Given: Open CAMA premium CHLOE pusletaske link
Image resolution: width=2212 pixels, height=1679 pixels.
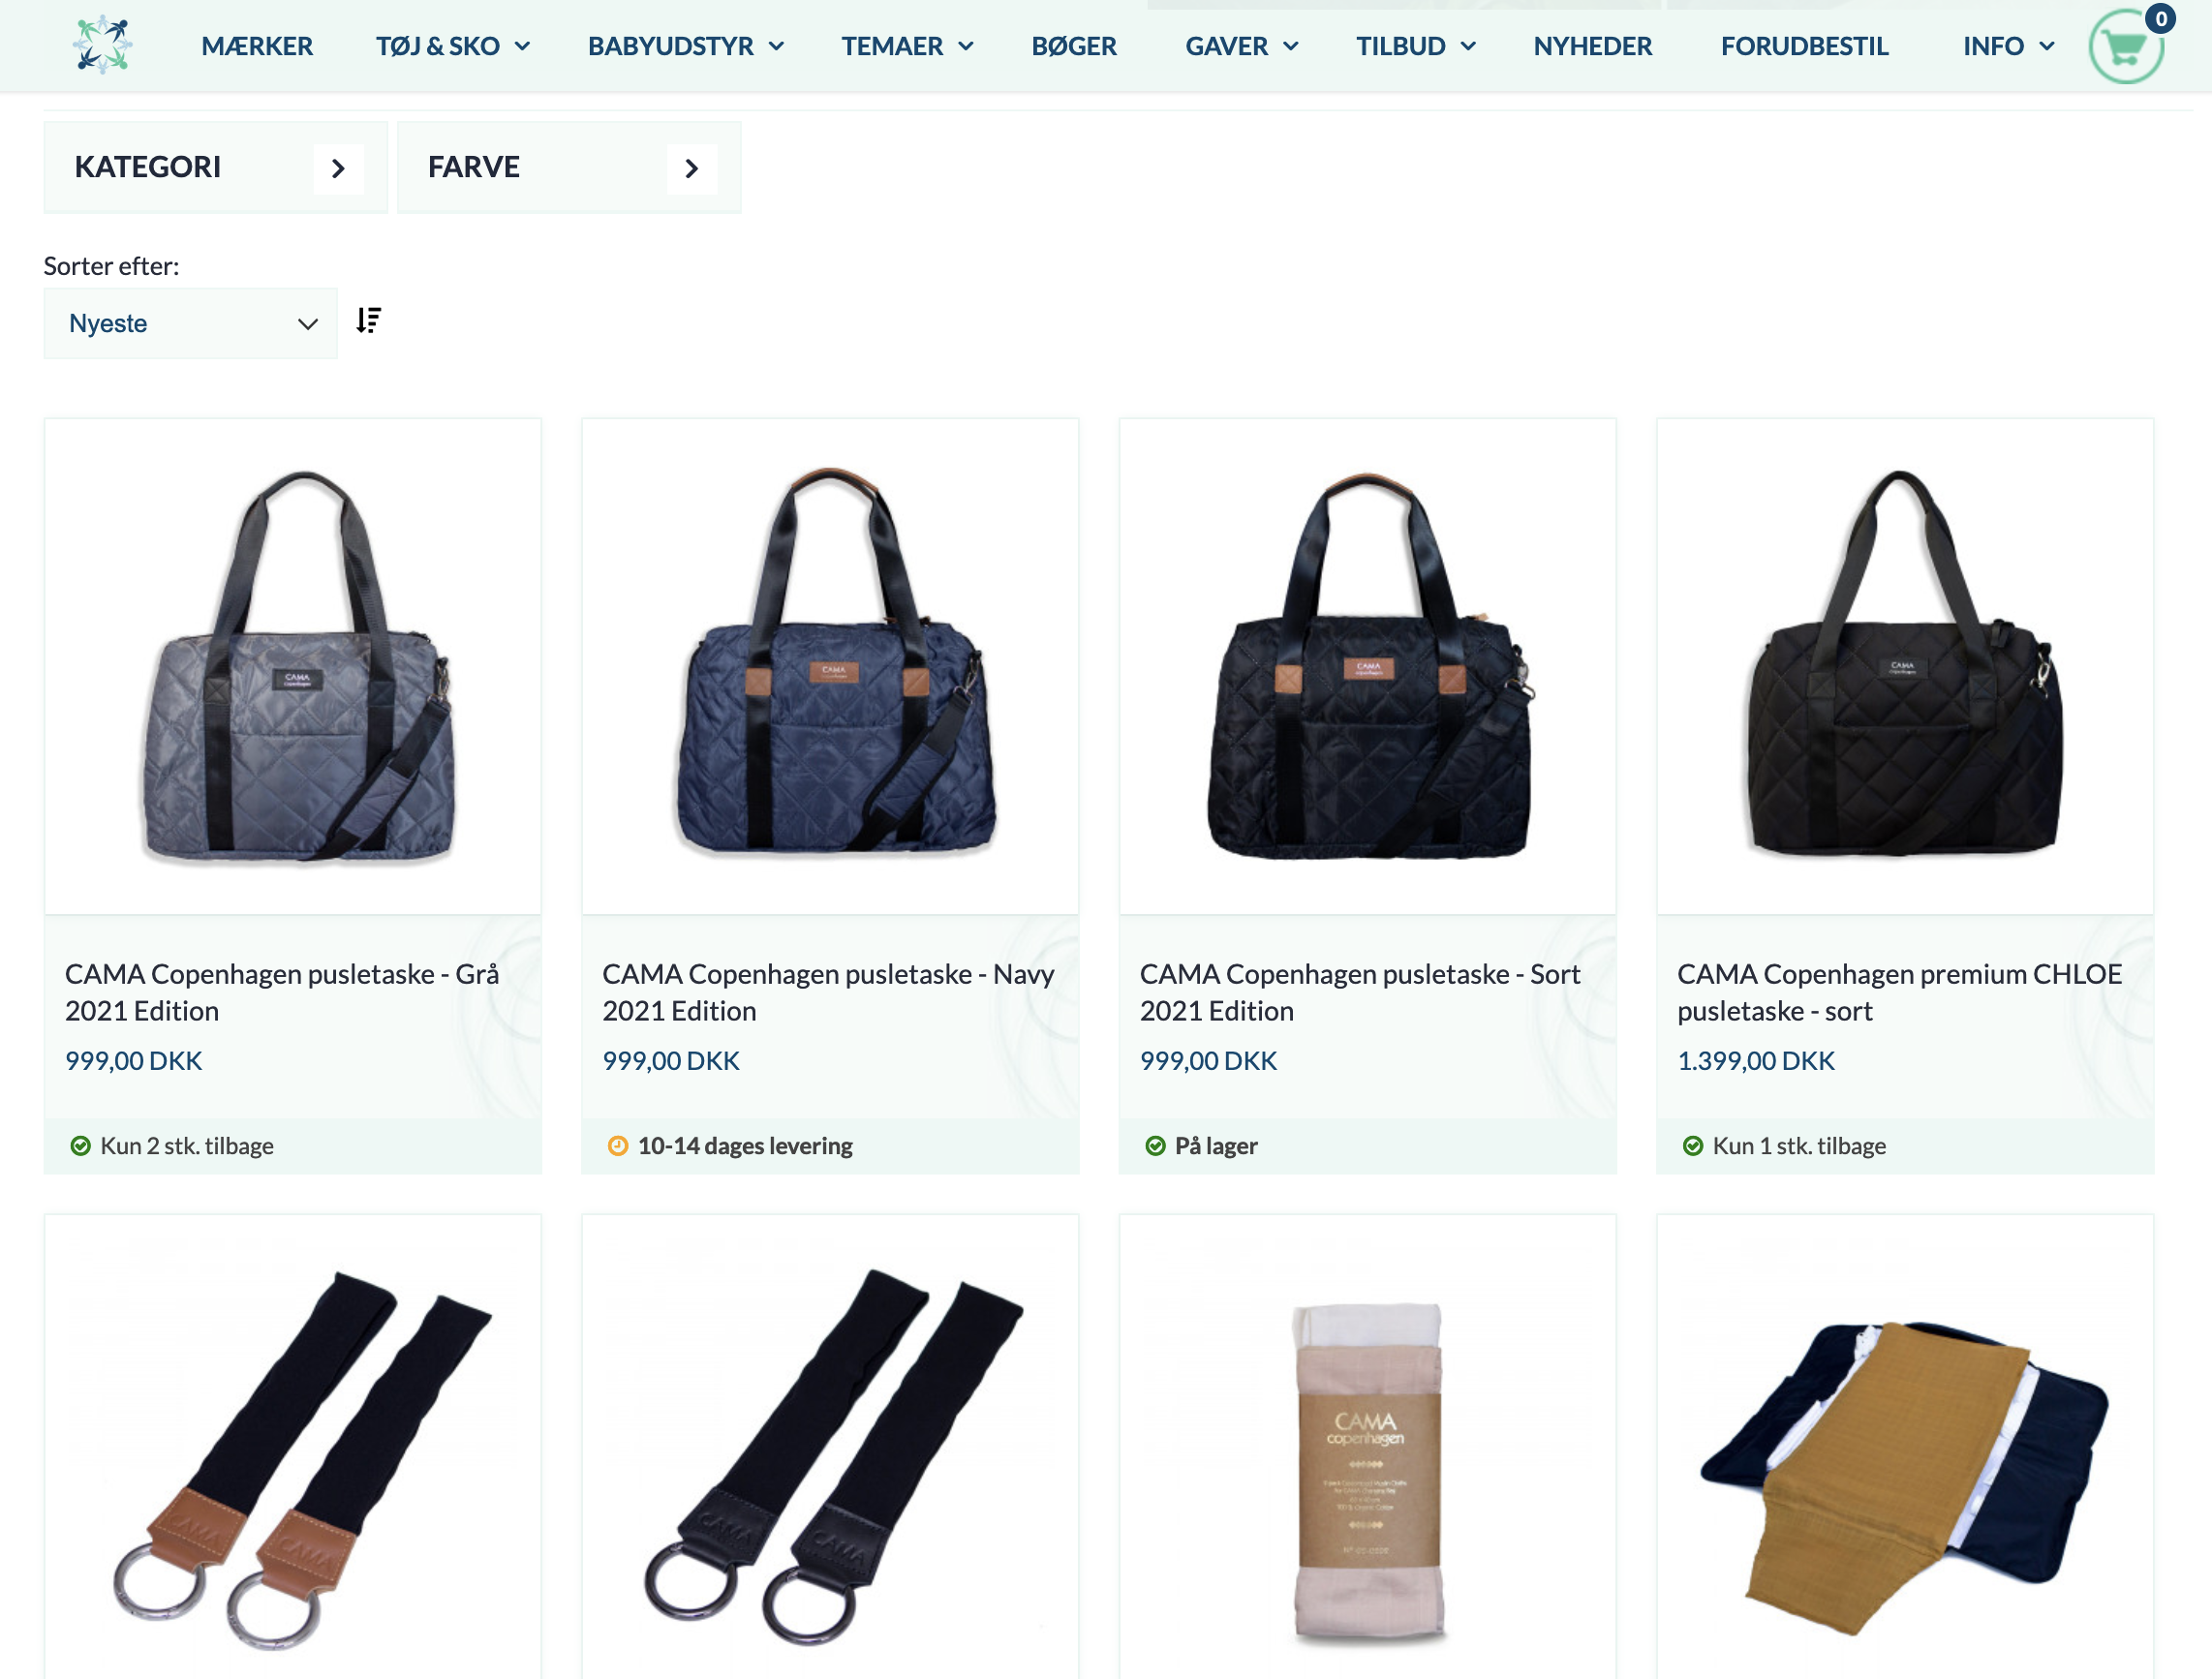Looking at the screenshot, I should 1898,992.
